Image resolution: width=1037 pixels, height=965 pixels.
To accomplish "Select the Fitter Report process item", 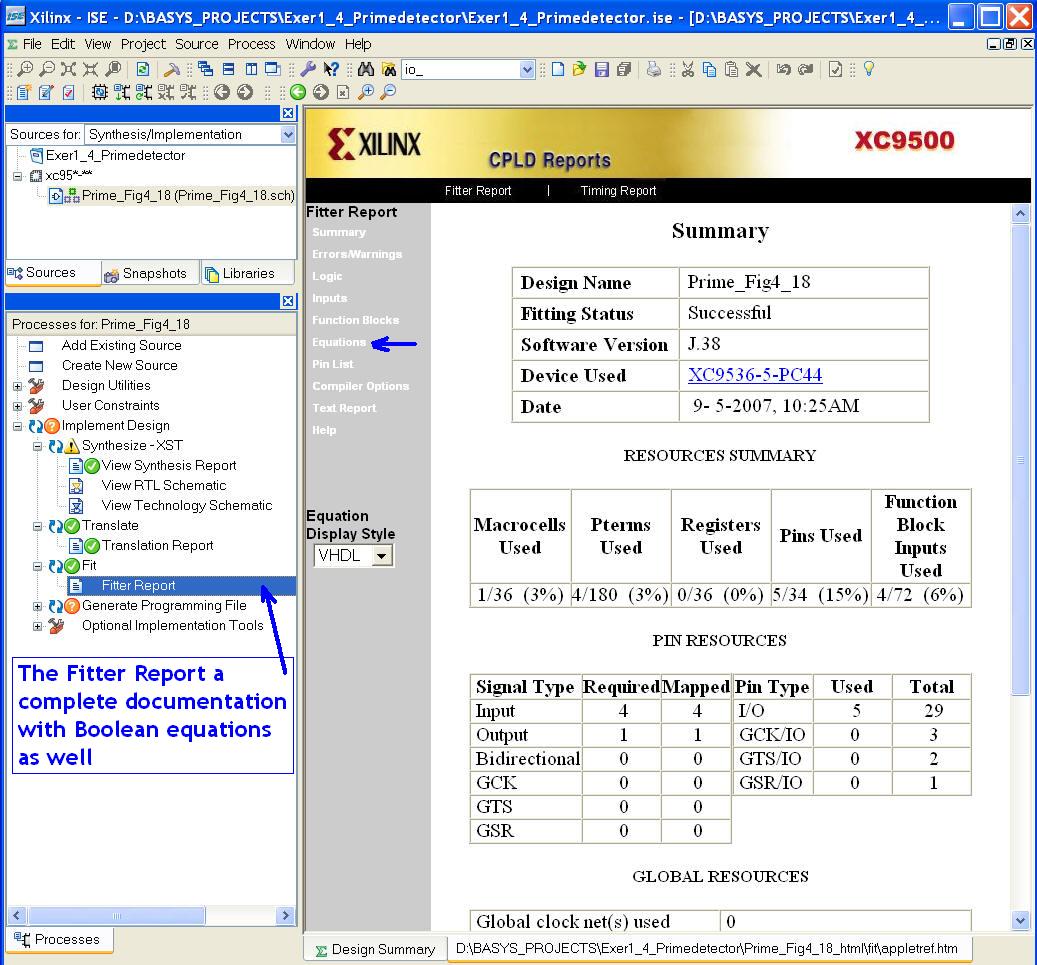I will [x=138, y=585].
